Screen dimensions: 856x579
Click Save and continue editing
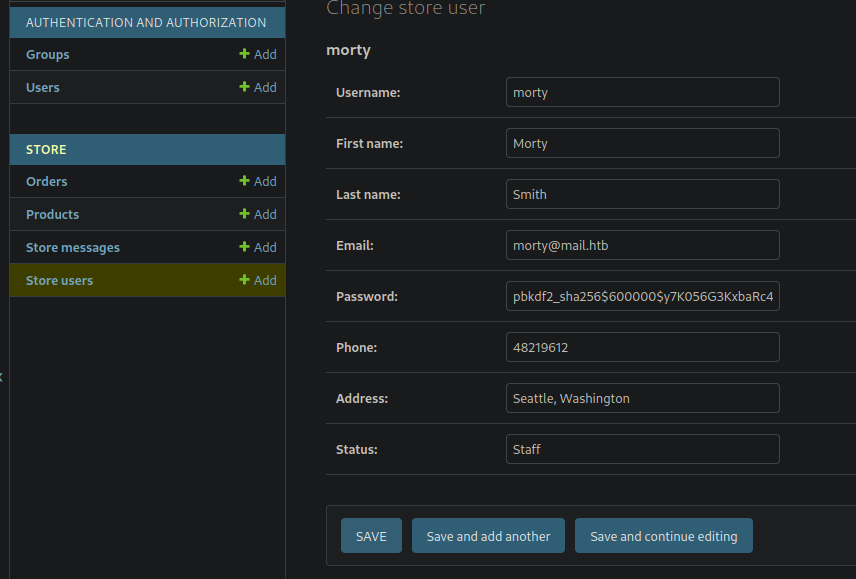coord(663,536)
